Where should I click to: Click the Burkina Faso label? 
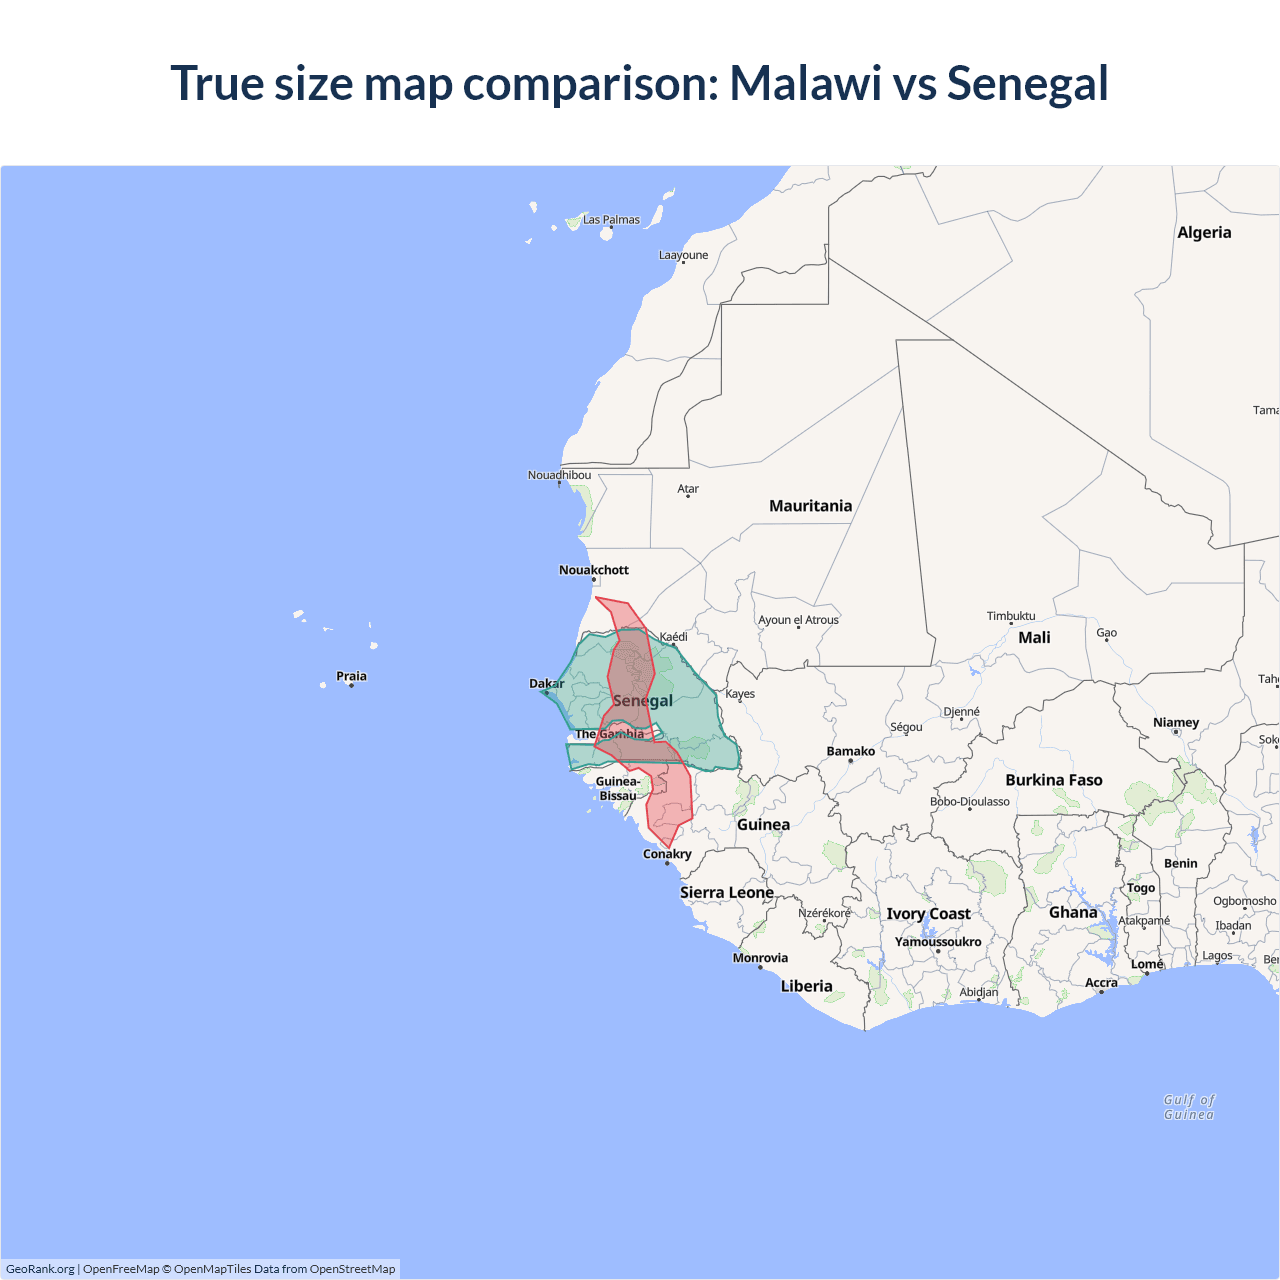point(1054,780)
